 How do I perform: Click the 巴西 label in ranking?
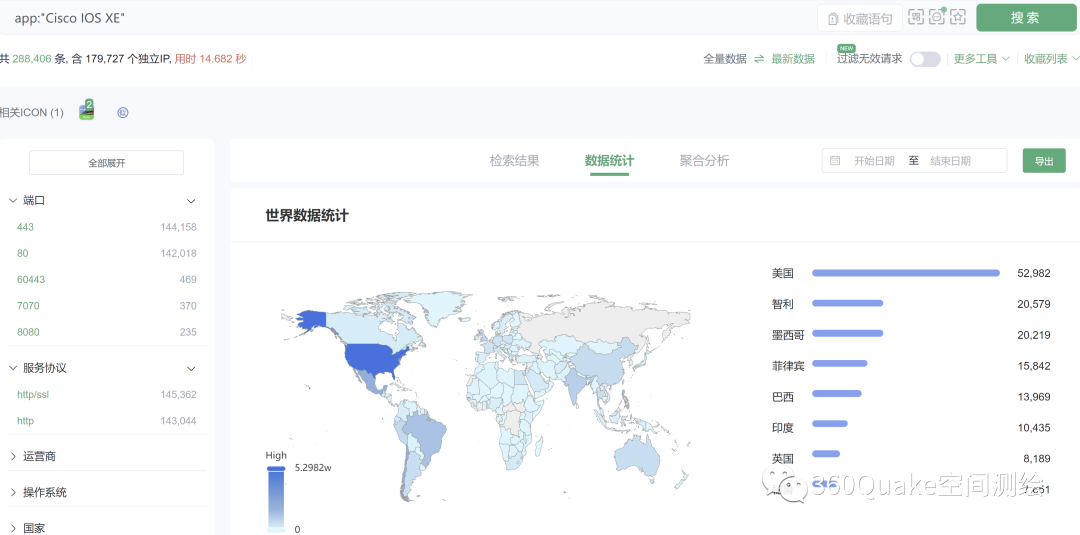[782, 397]
